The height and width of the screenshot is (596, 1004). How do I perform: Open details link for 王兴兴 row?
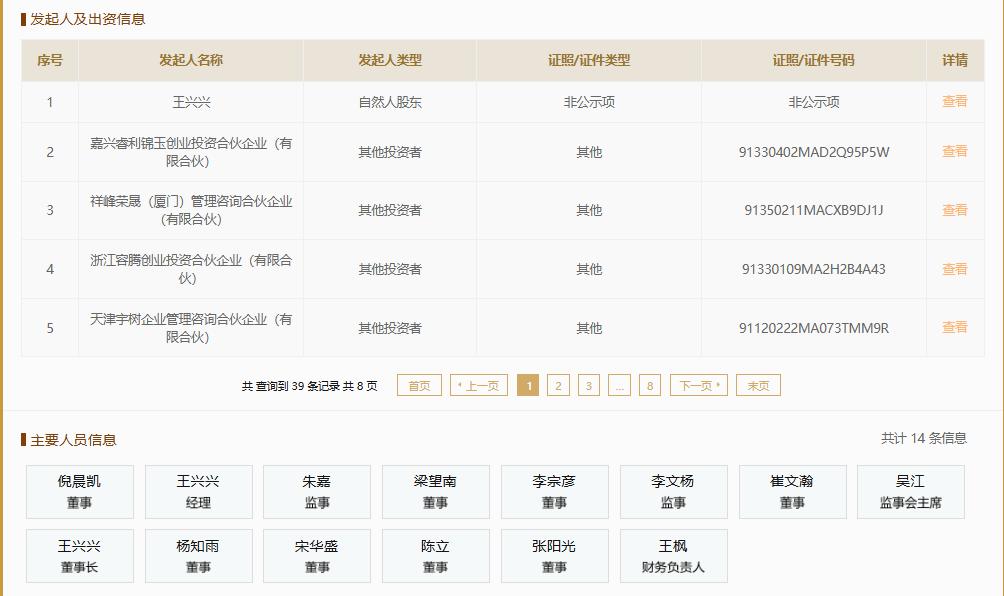coord(954,102)
